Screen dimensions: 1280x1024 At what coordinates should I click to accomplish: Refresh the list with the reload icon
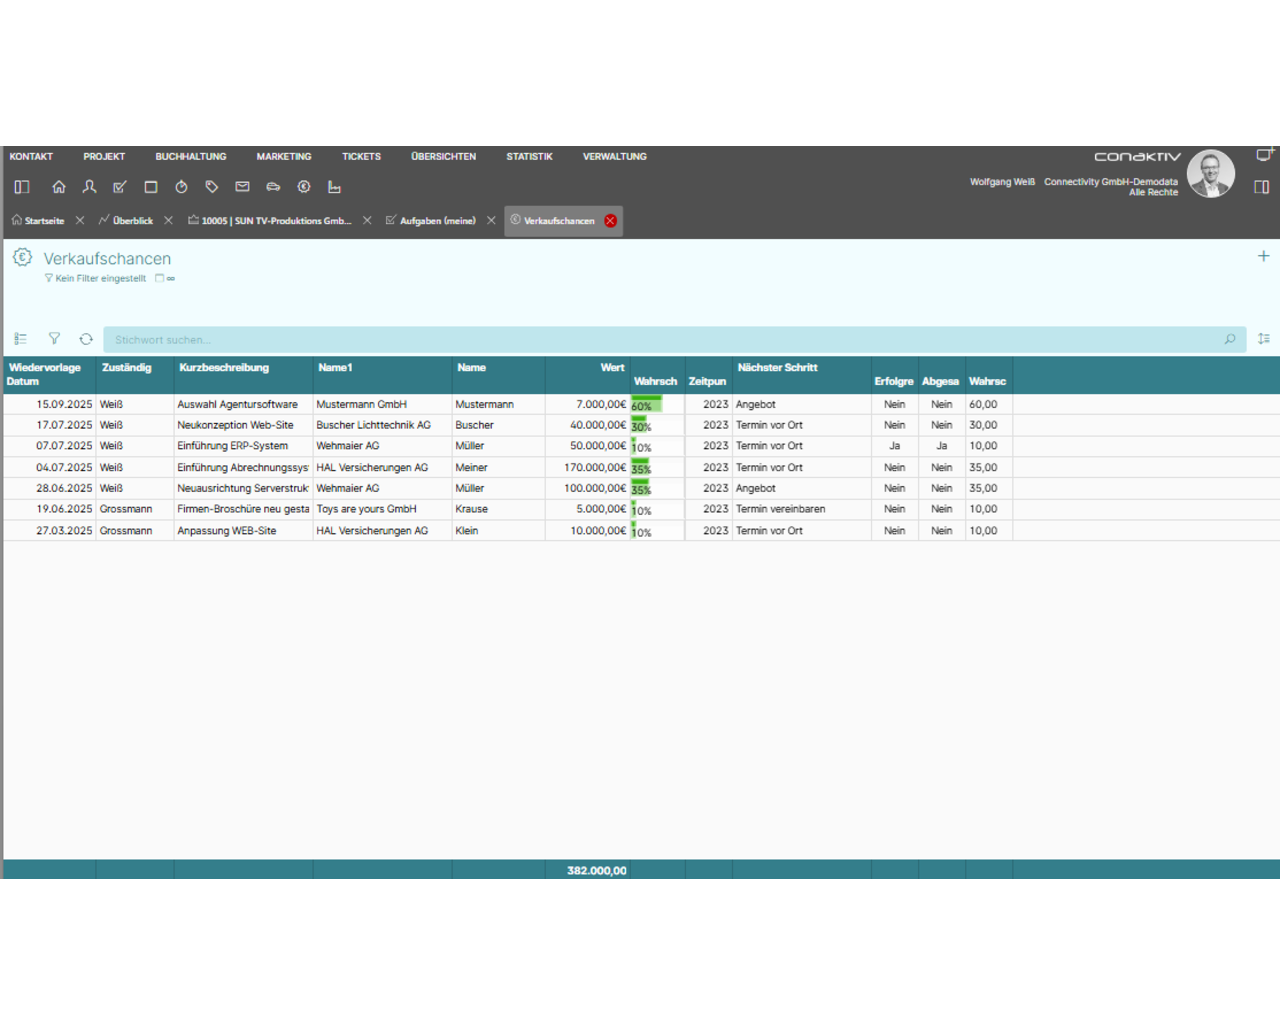(x=86, y=339)
